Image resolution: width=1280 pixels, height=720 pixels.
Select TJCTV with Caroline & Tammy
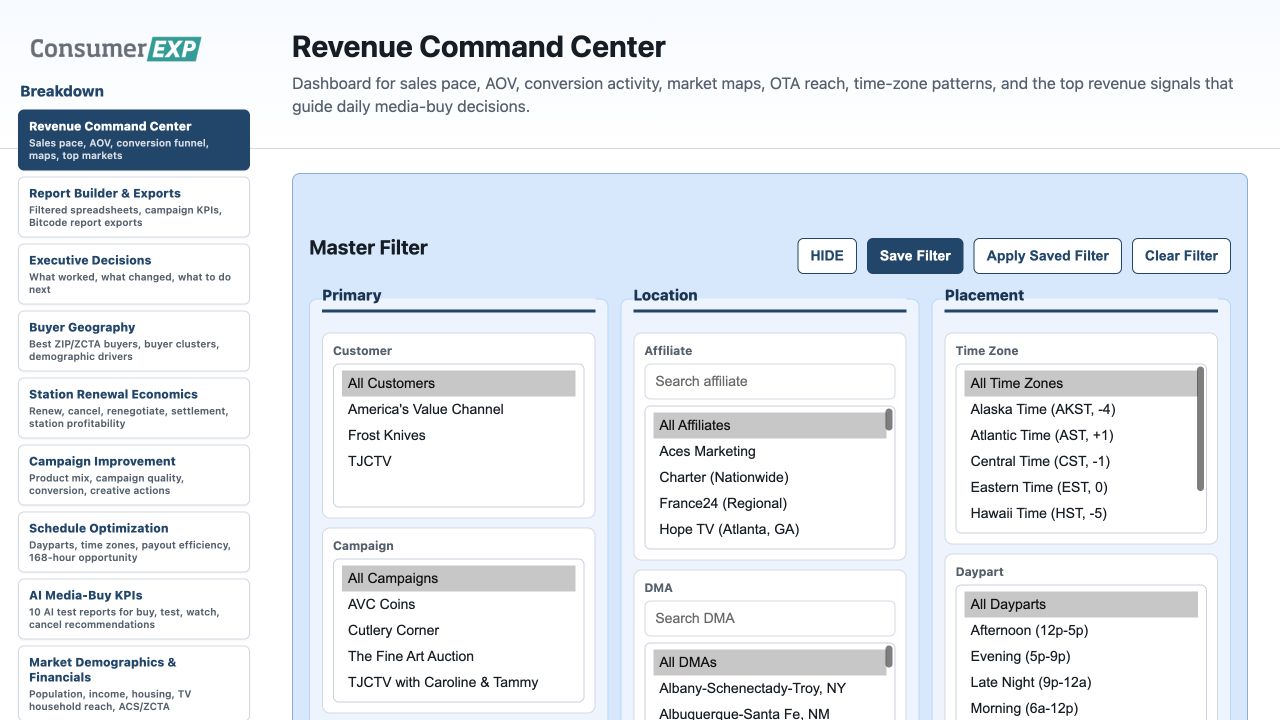(x=459, y=682)
